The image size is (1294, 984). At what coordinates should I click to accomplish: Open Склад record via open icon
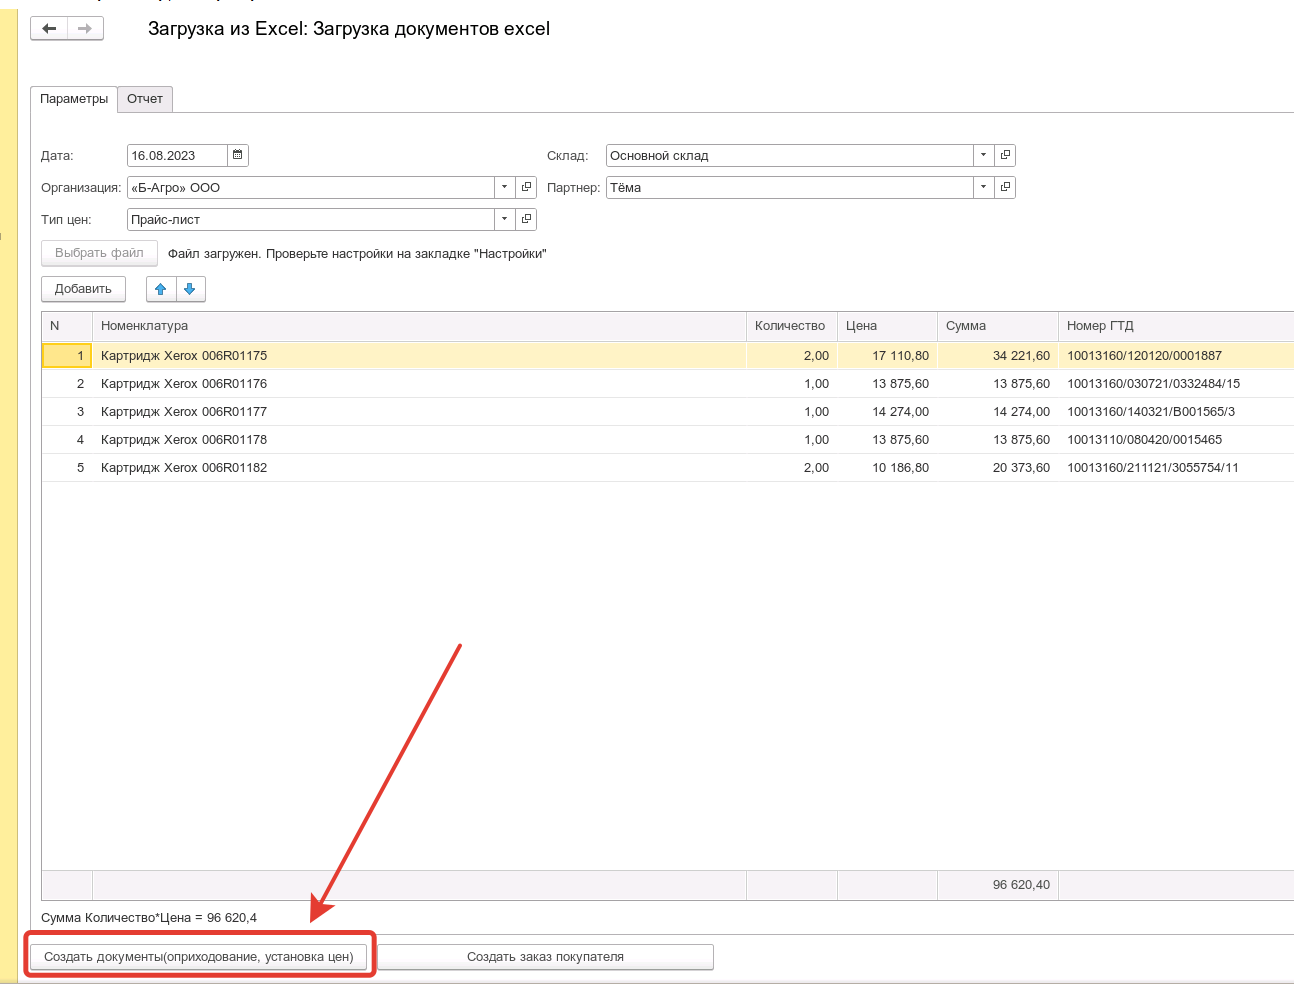[1005, 155]
